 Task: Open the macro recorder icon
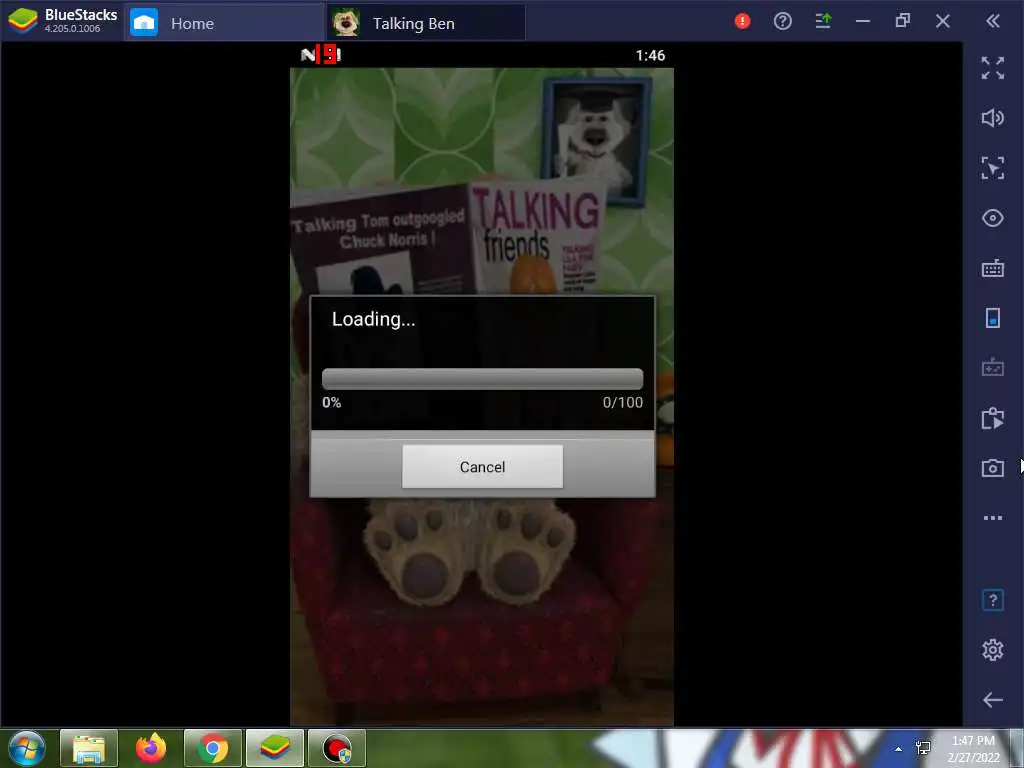[x=993, y=418]
